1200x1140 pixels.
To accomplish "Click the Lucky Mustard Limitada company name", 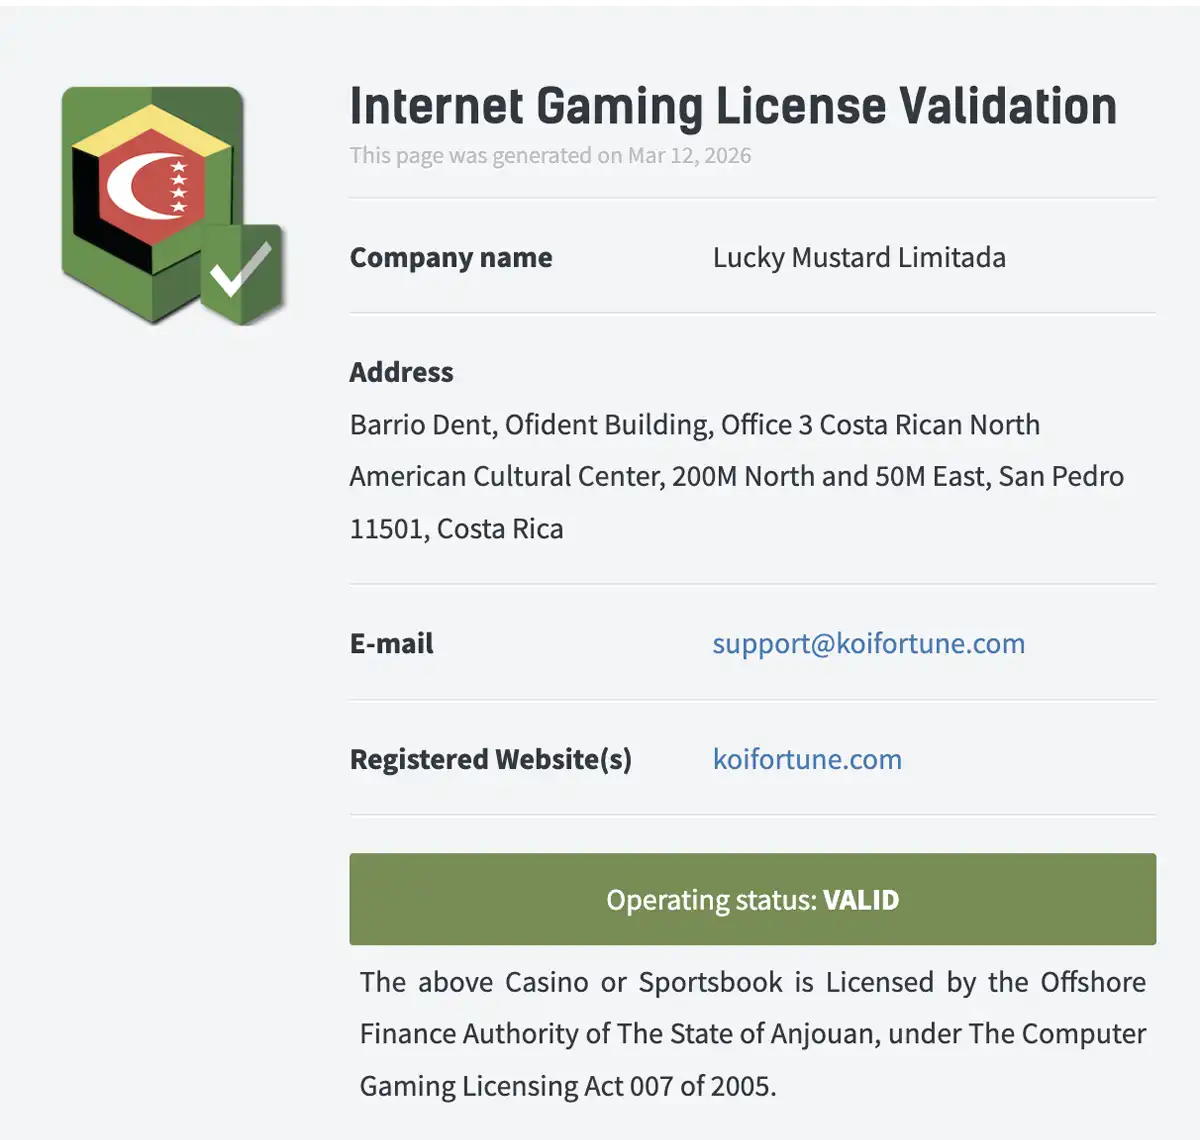I will click(x=859, y=258).
